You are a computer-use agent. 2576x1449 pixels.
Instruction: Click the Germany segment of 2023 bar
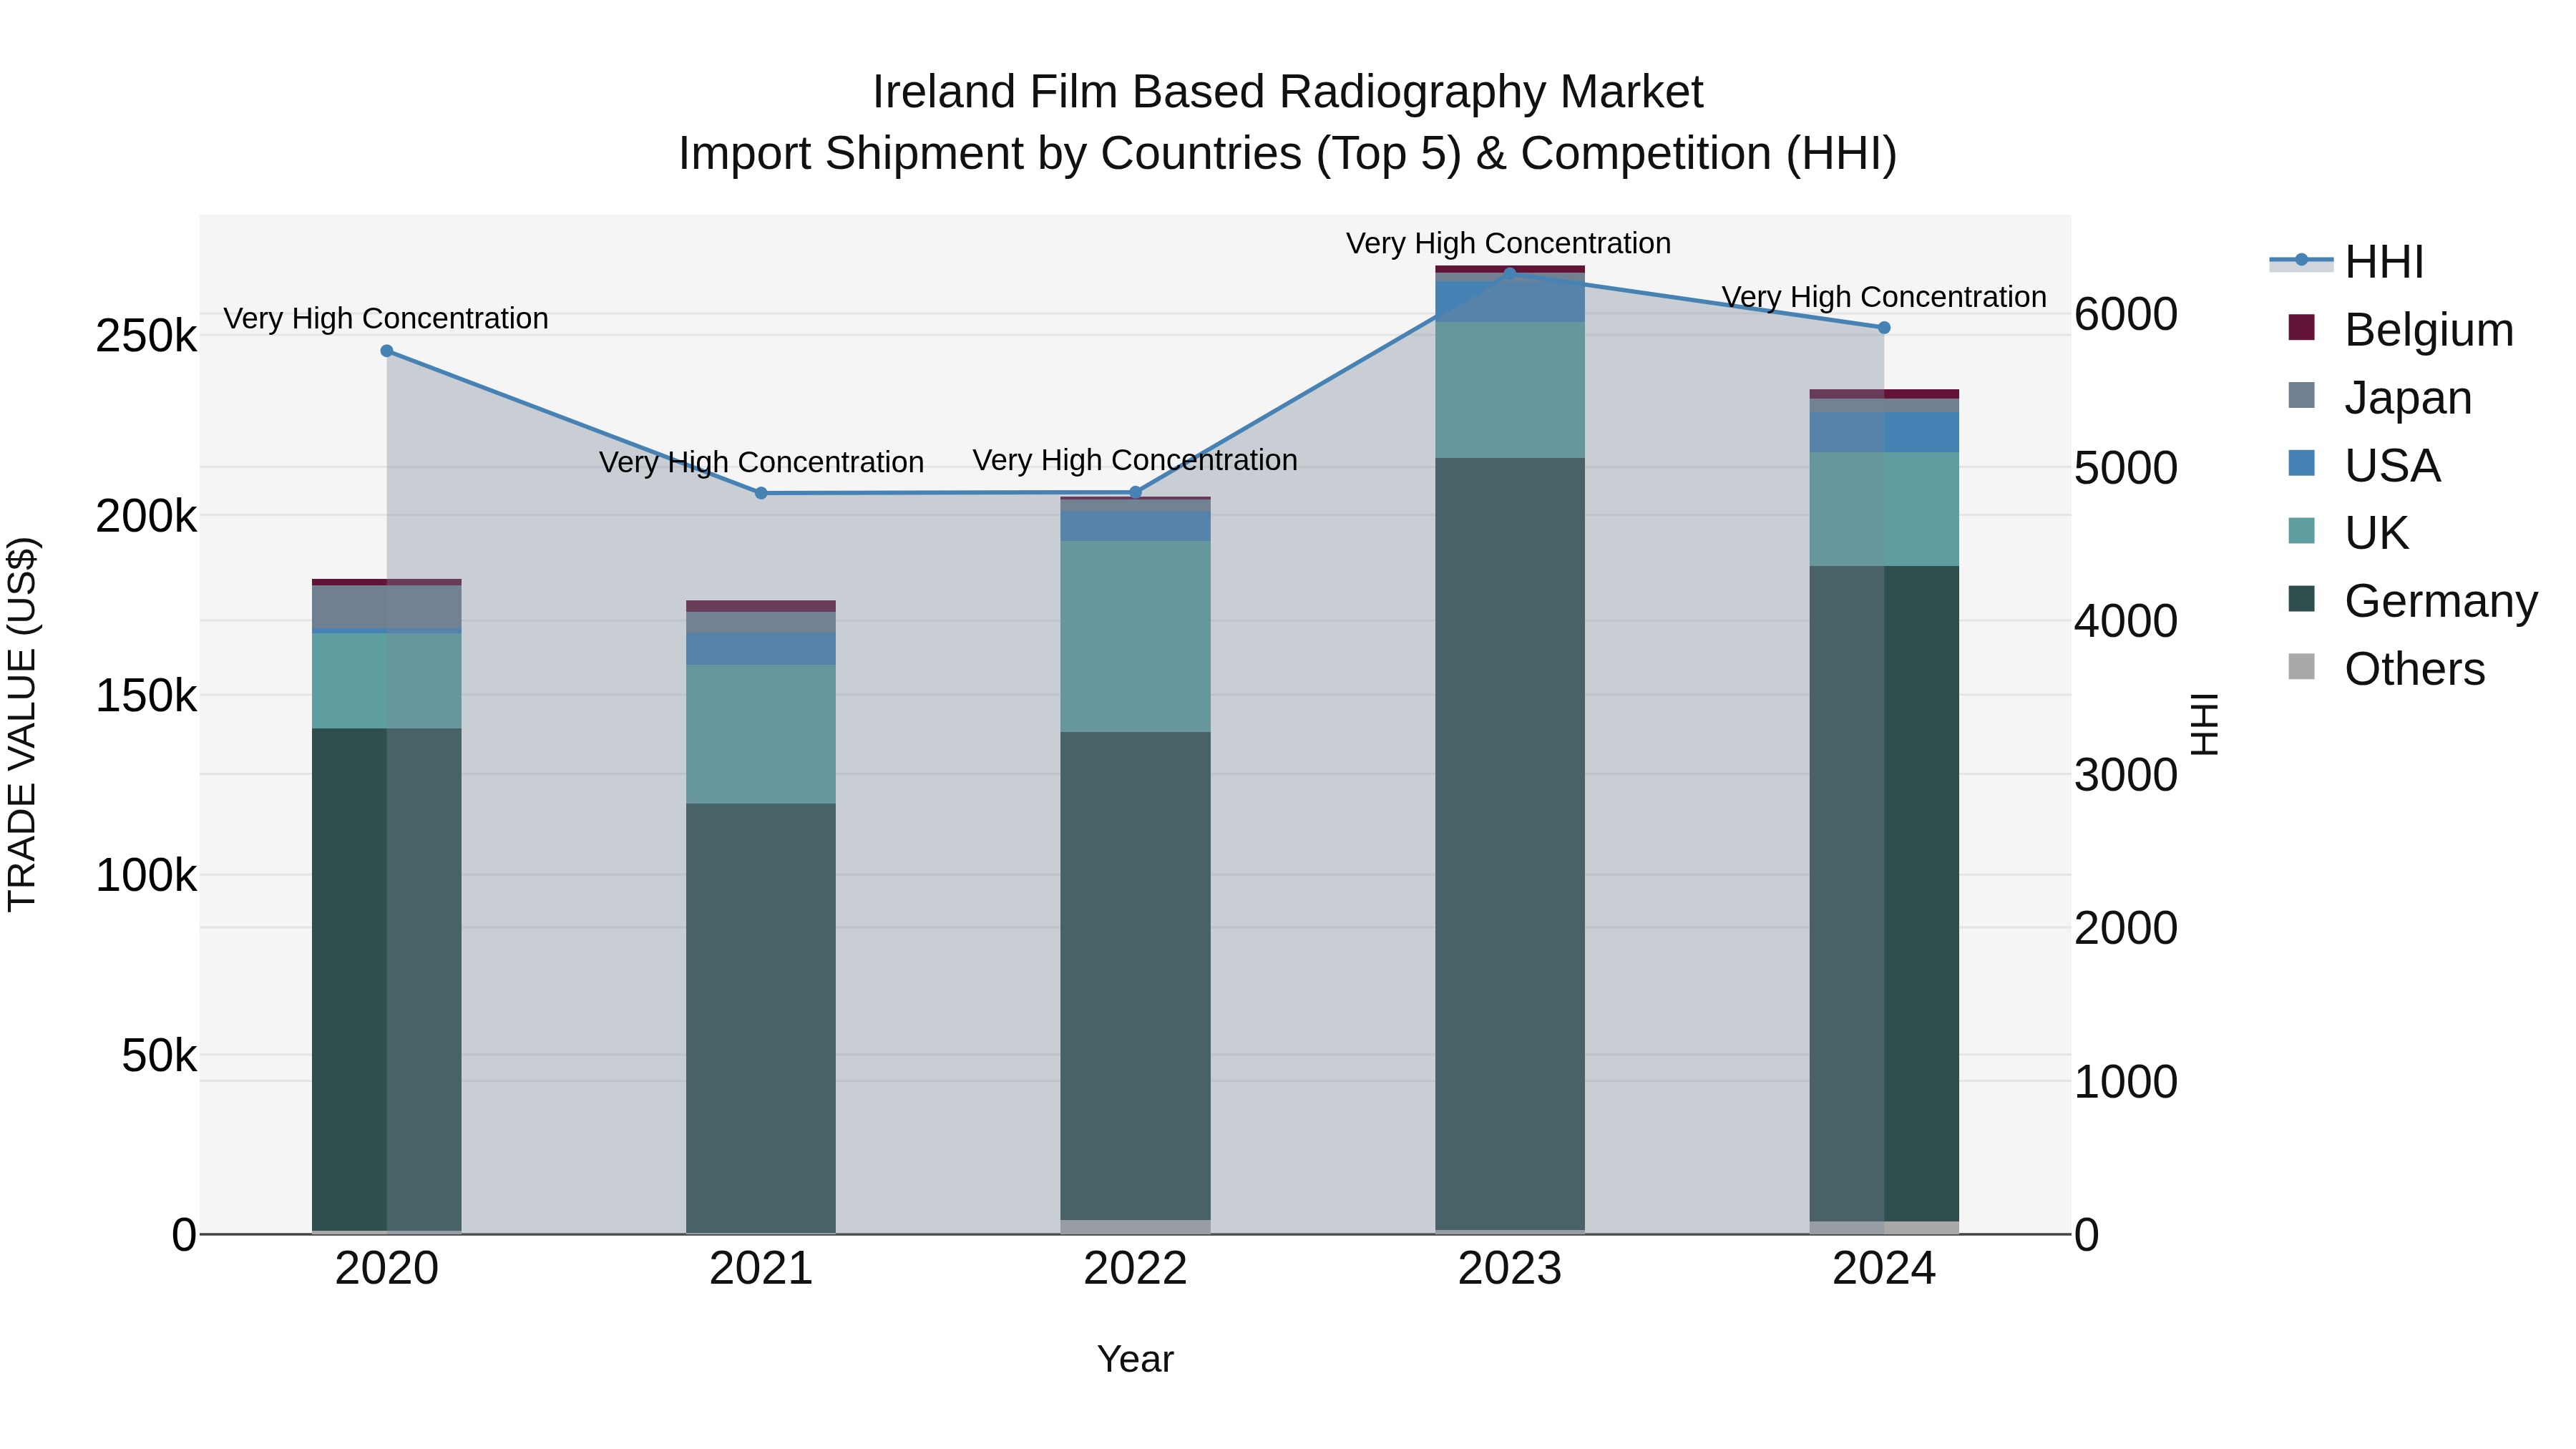[1510, 844]
